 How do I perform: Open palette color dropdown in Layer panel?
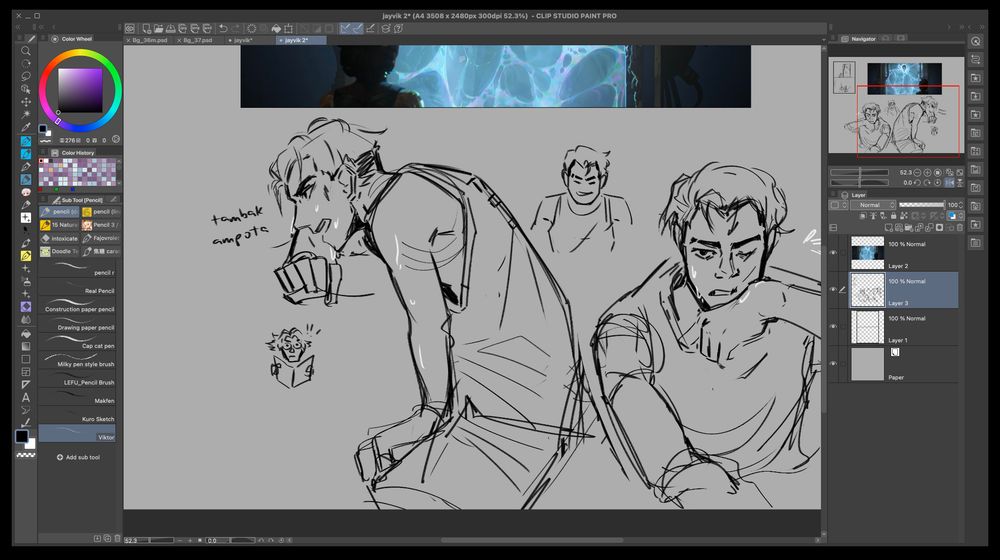839,205
